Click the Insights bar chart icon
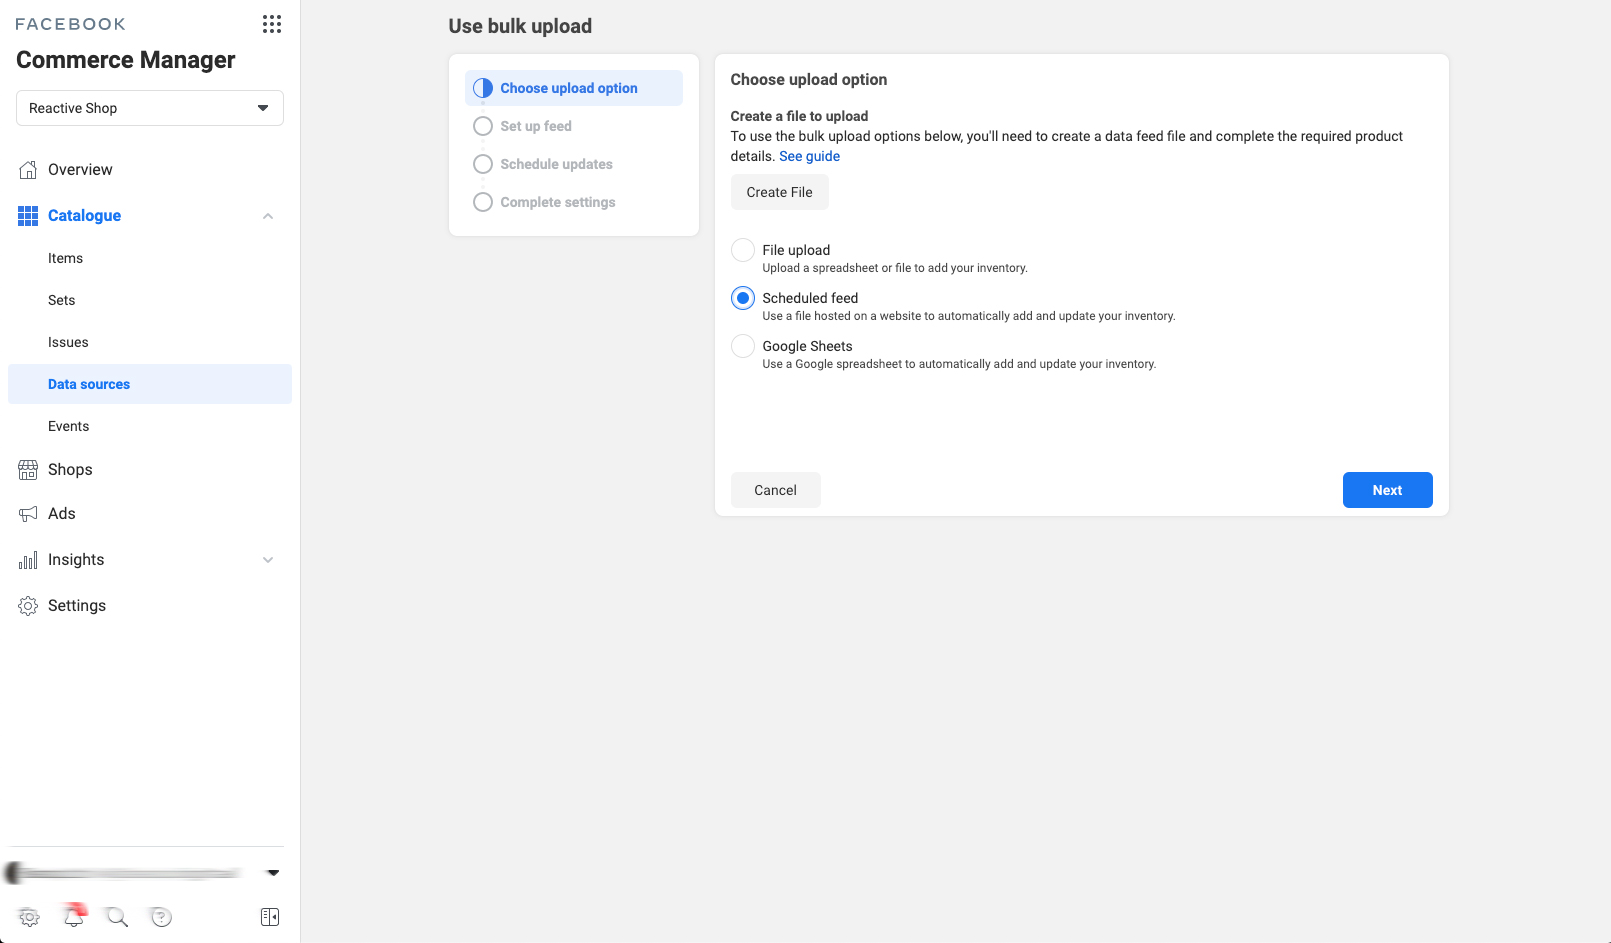 pyautogui.click(x=28, y=560)
